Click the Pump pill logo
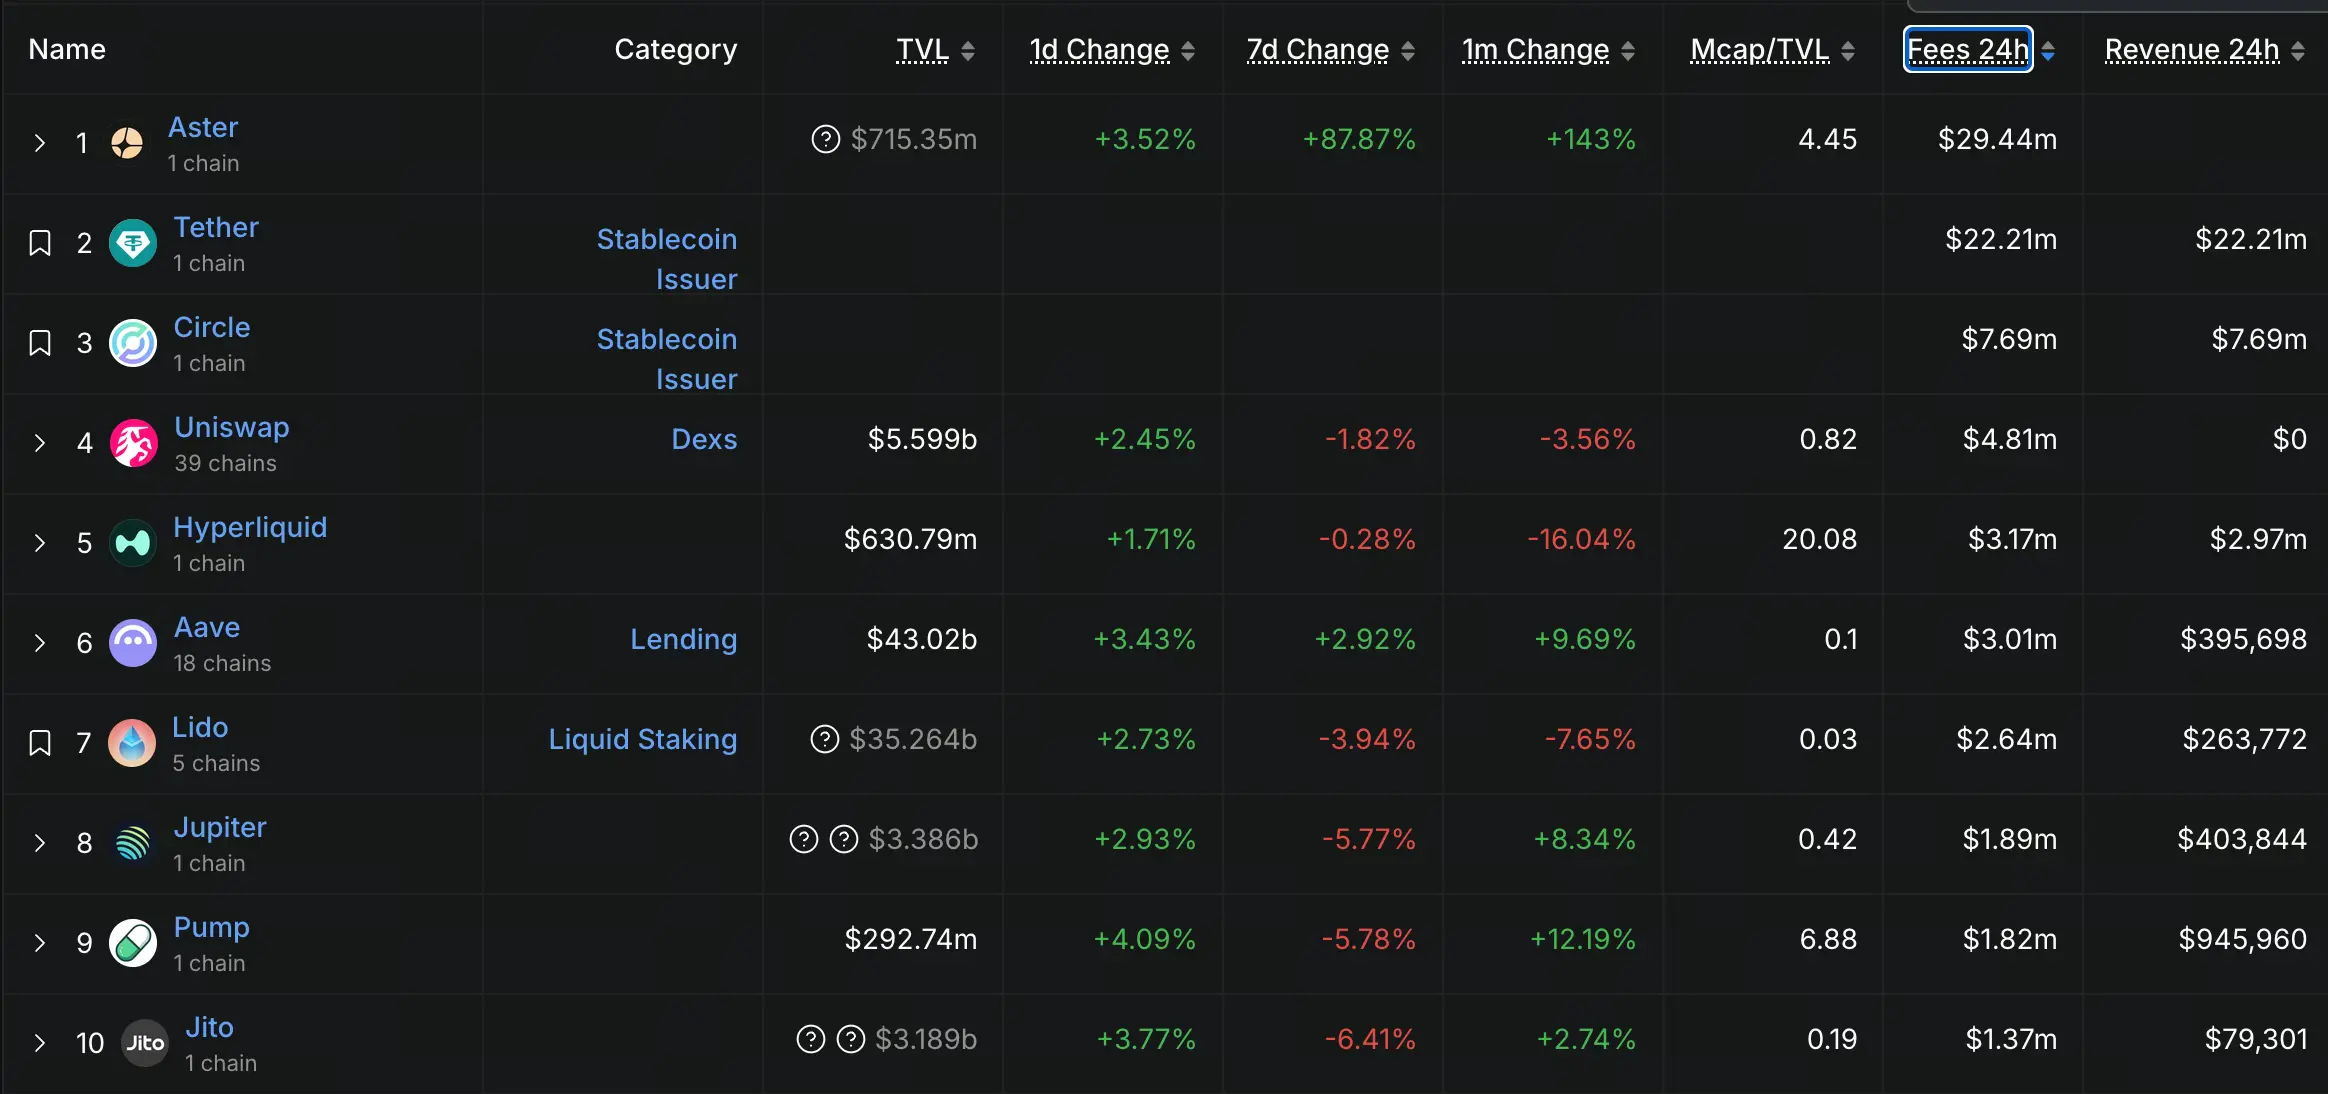Image resolution: width=2328 pixels, height=1094 pixels. click(x=133, y=943)
